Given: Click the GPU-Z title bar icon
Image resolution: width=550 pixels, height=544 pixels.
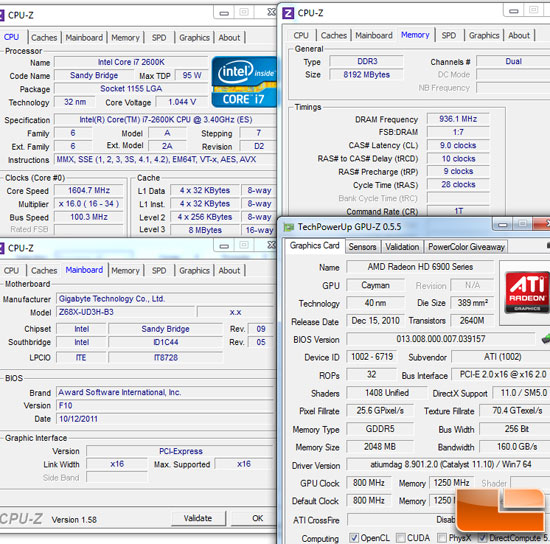Looking at the screenshot, I should point(288,227).
